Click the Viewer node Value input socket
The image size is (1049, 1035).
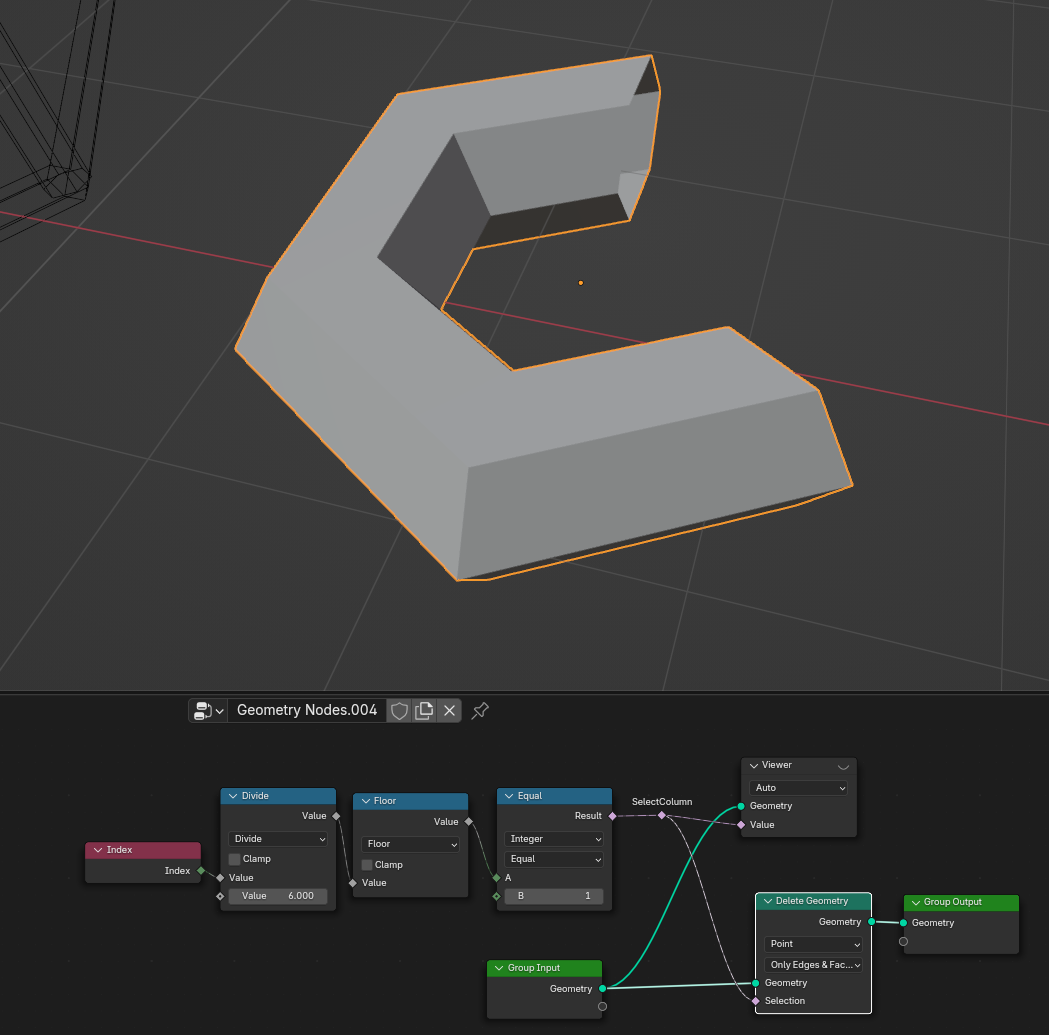[x=741, y=825]
